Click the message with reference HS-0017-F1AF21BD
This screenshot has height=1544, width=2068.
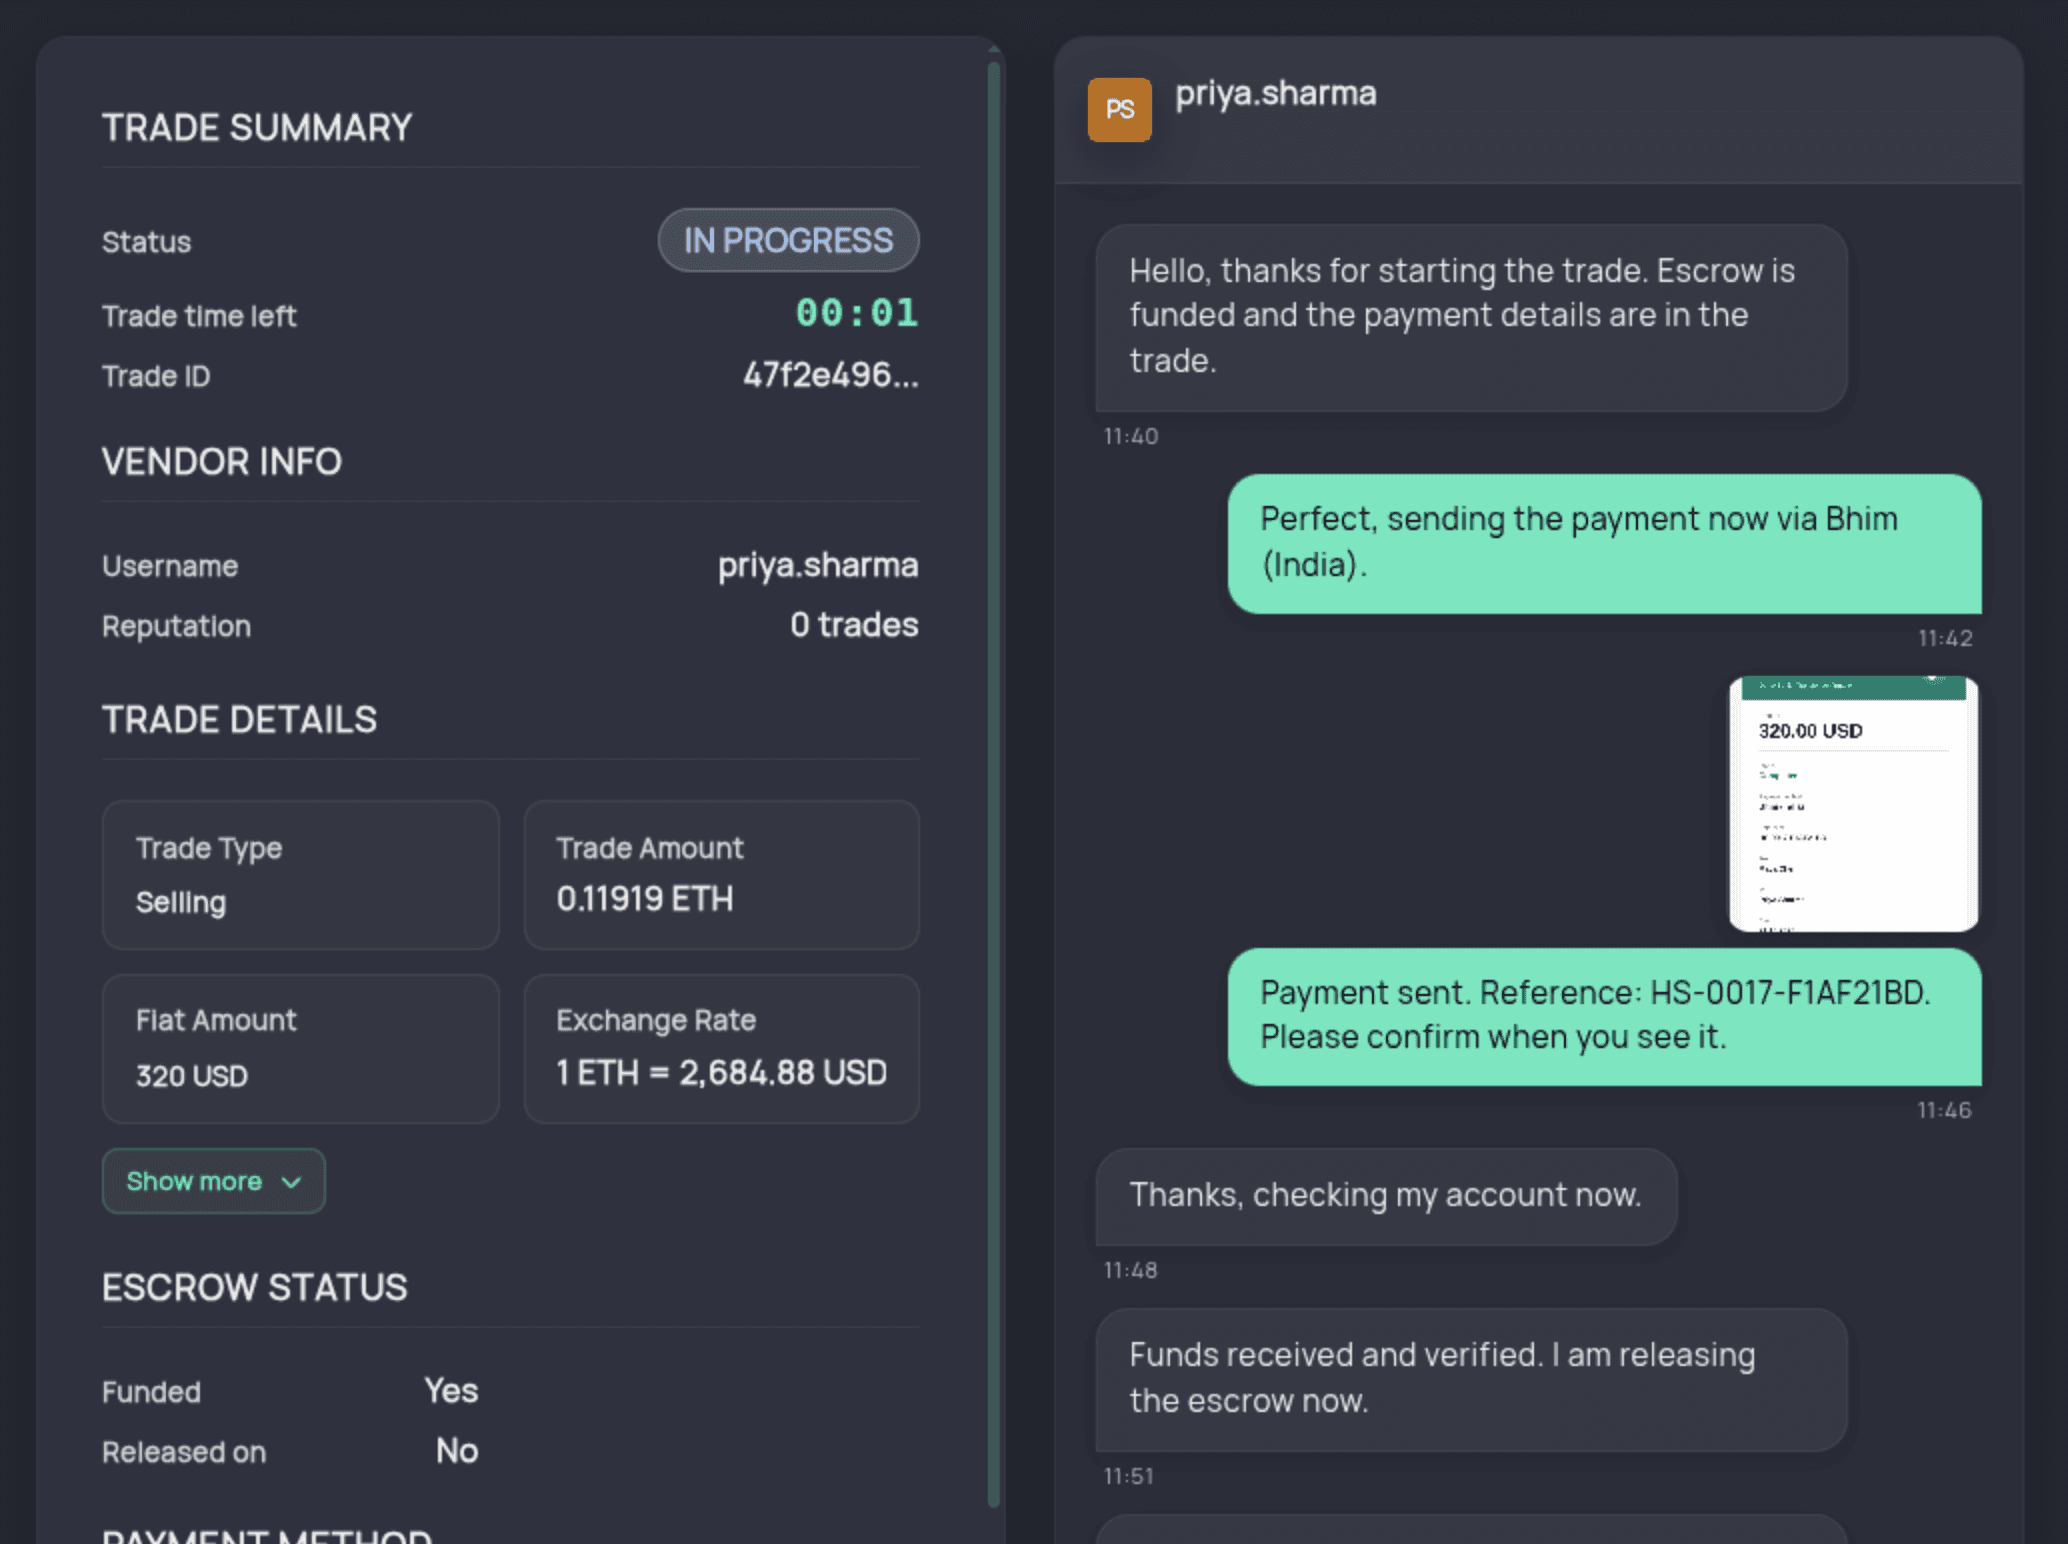coord(1604,1016)
